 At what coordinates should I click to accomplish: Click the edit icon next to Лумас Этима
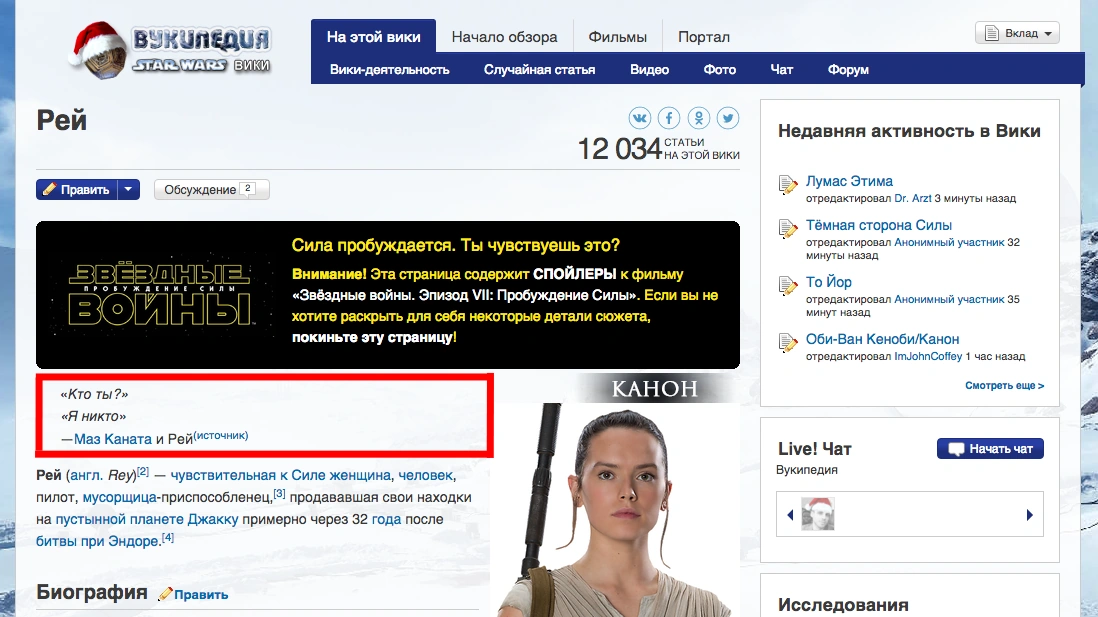coord(788,184)
